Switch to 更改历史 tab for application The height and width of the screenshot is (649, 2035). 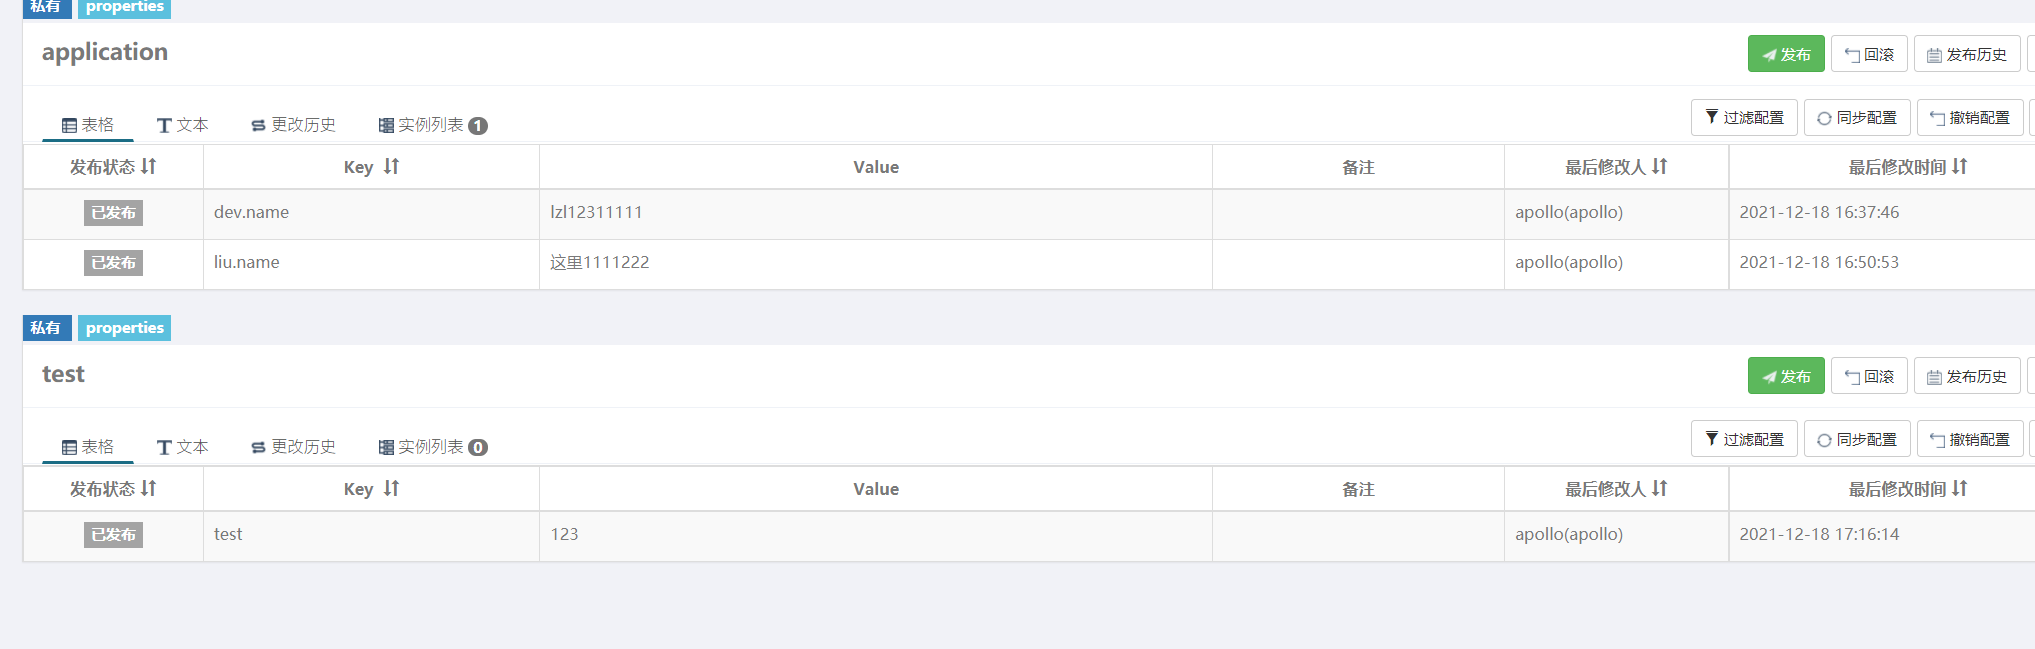pyautogui.click(x=293, y=125)
